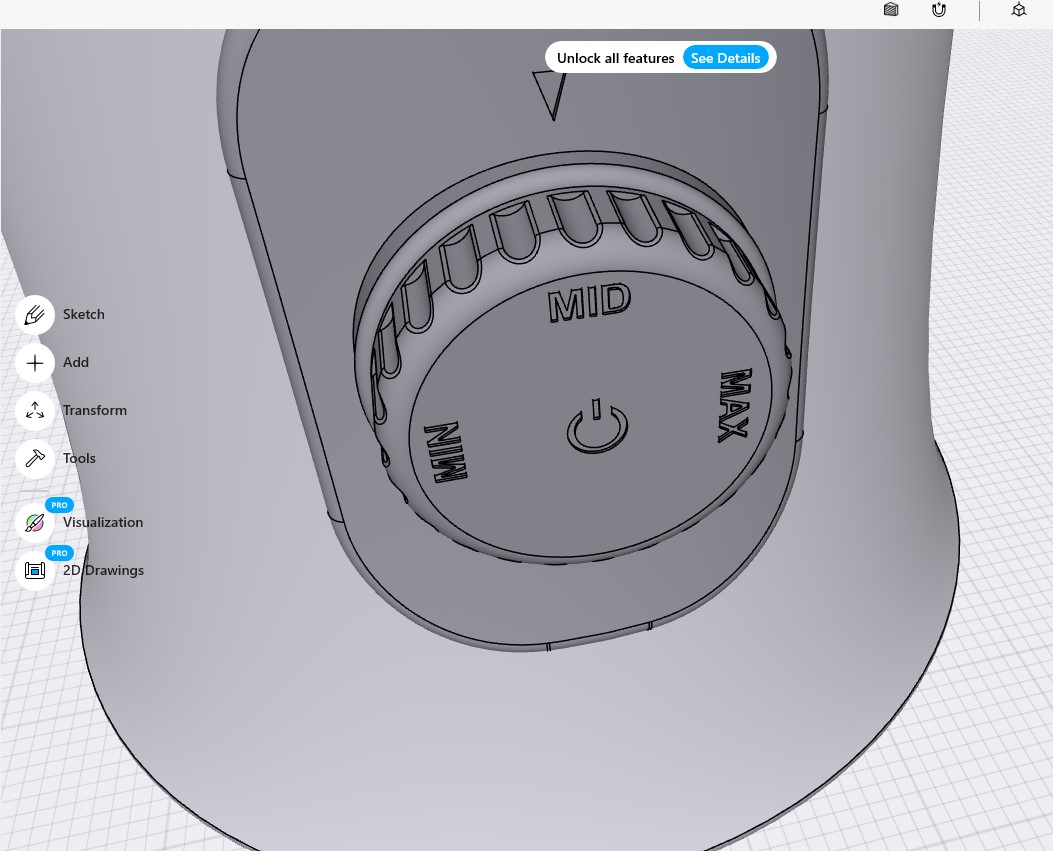Select the MAX engraving on the dial
Image resolution: width=1053 pixels, height=851 pixels.
click(x=734, y=404)
